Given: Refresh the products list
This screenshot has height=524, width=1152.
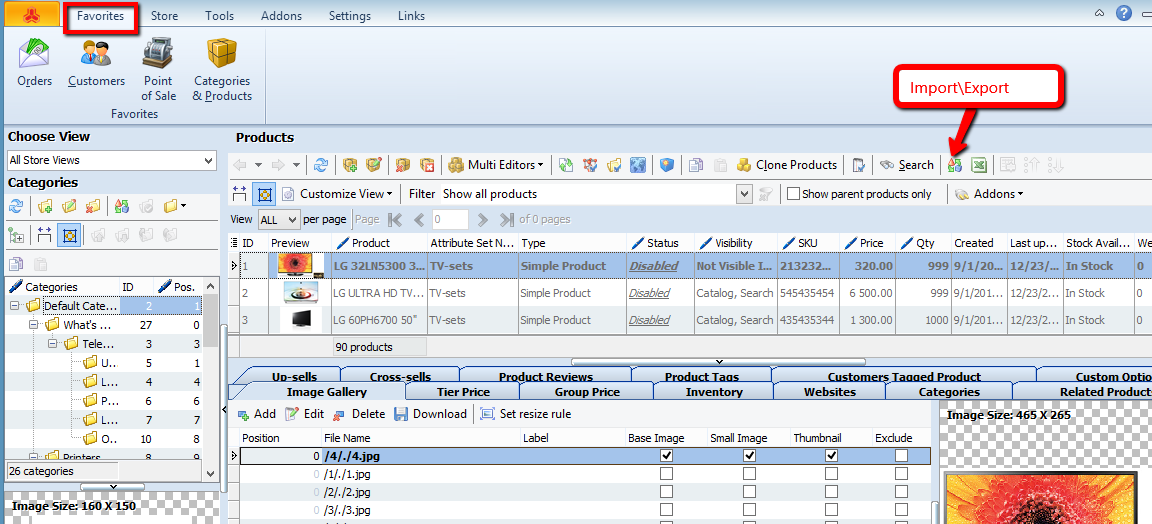Looking at the screenshot, I should coord(321,165).
